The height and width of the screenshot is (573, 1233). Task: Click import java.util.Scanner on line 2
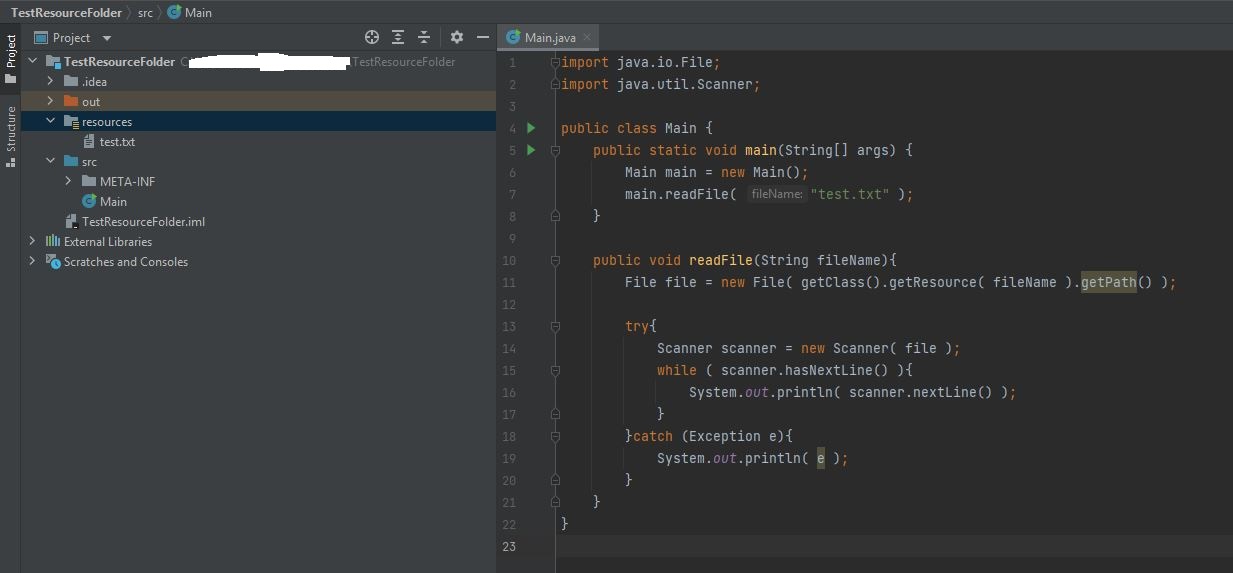point(660,84)
